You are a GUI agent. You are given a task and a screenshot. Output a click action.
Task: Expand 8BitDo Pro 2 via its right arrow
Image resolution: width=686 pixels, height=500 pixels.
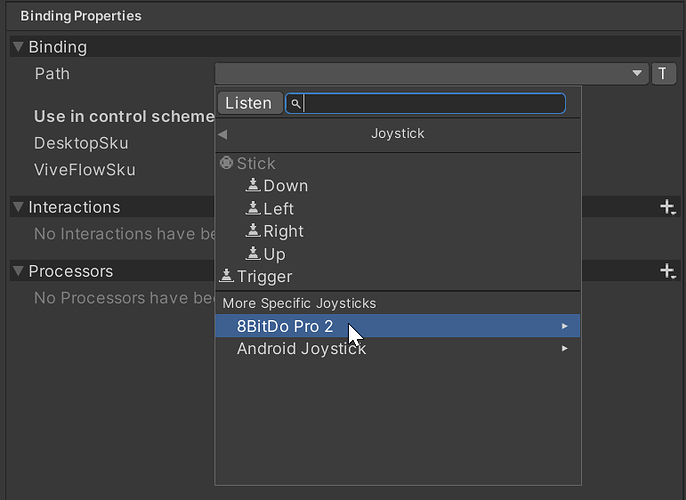coord(565,326)
